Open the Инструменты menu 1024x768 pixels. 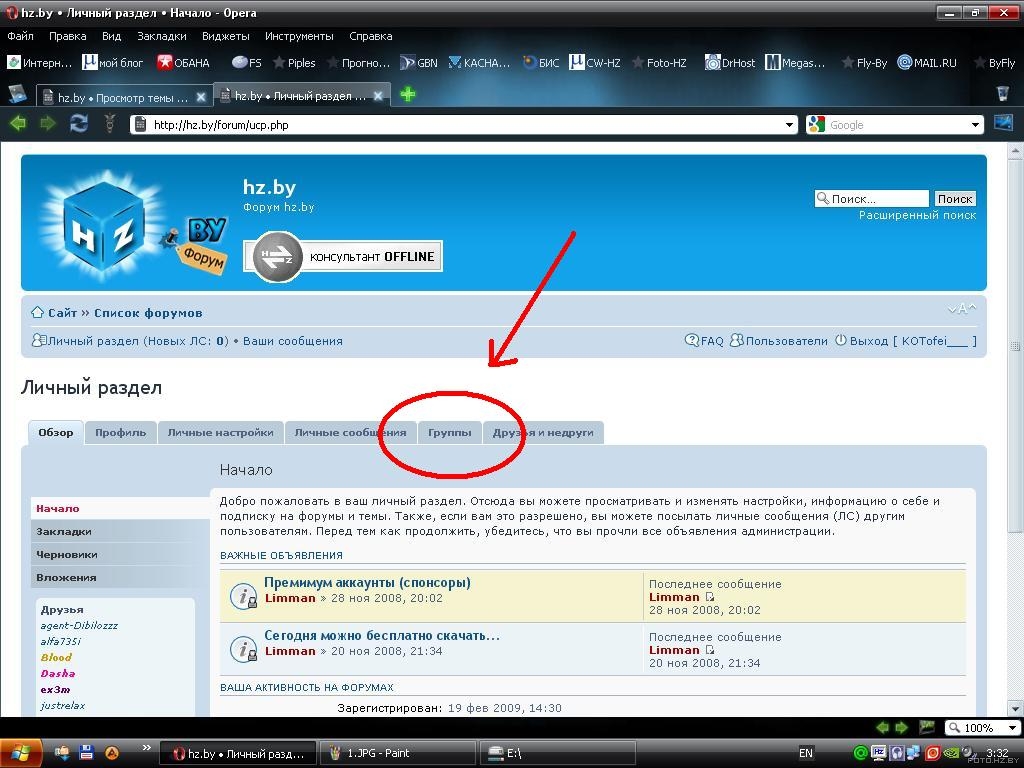tap(299, 36)
